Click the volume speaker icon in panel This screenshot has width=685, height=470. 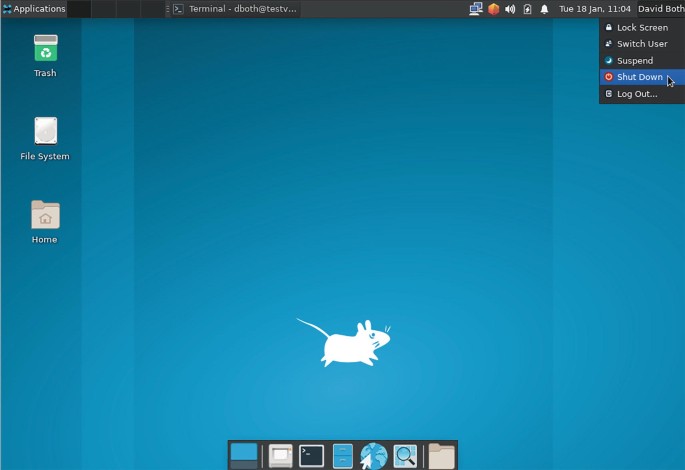click(x=510, y=9)
